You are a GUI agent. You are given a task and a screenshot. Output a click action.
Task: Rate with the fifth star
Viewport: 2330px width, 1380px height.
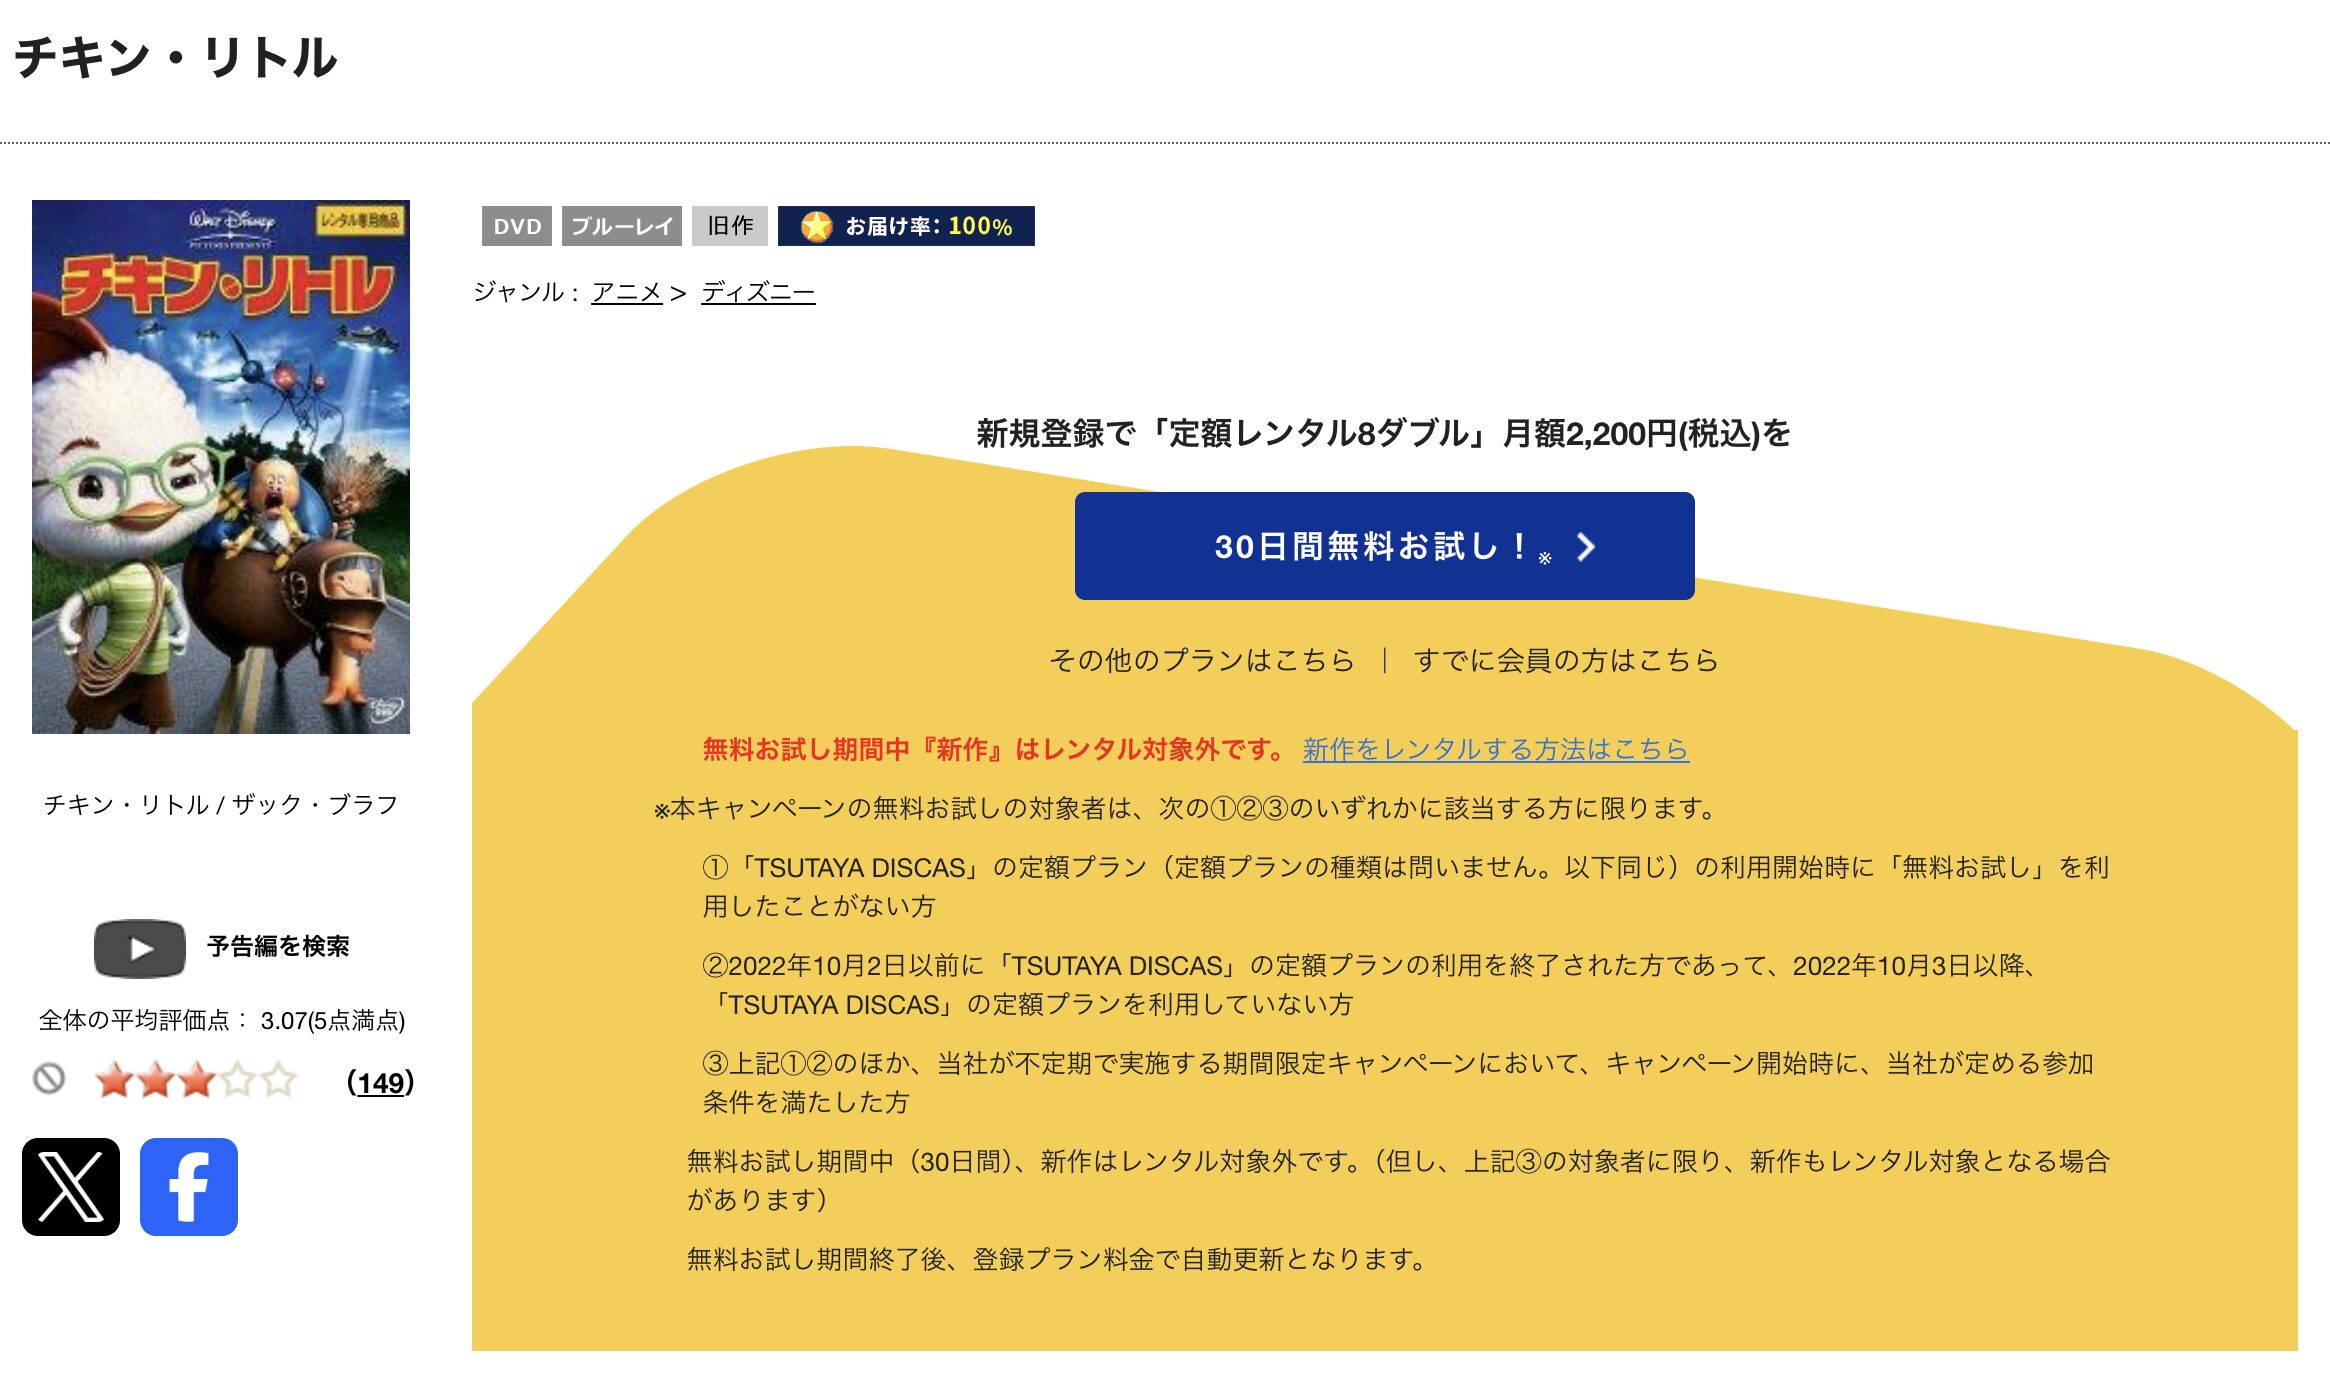[x=279, y=1081]
